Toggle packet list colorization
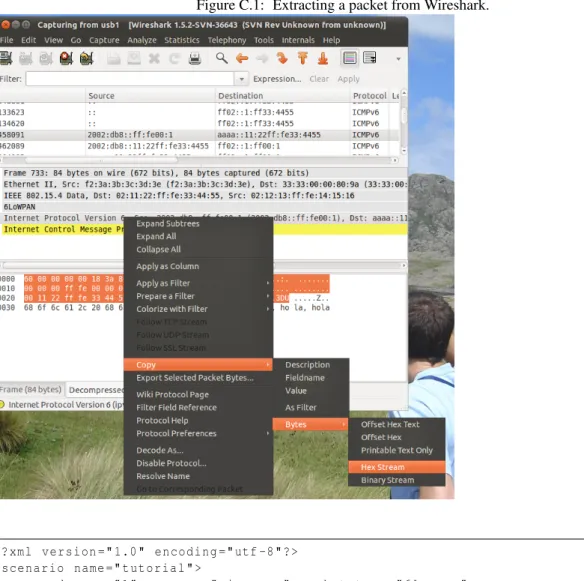584x581 pixels. tap(350, 58)
